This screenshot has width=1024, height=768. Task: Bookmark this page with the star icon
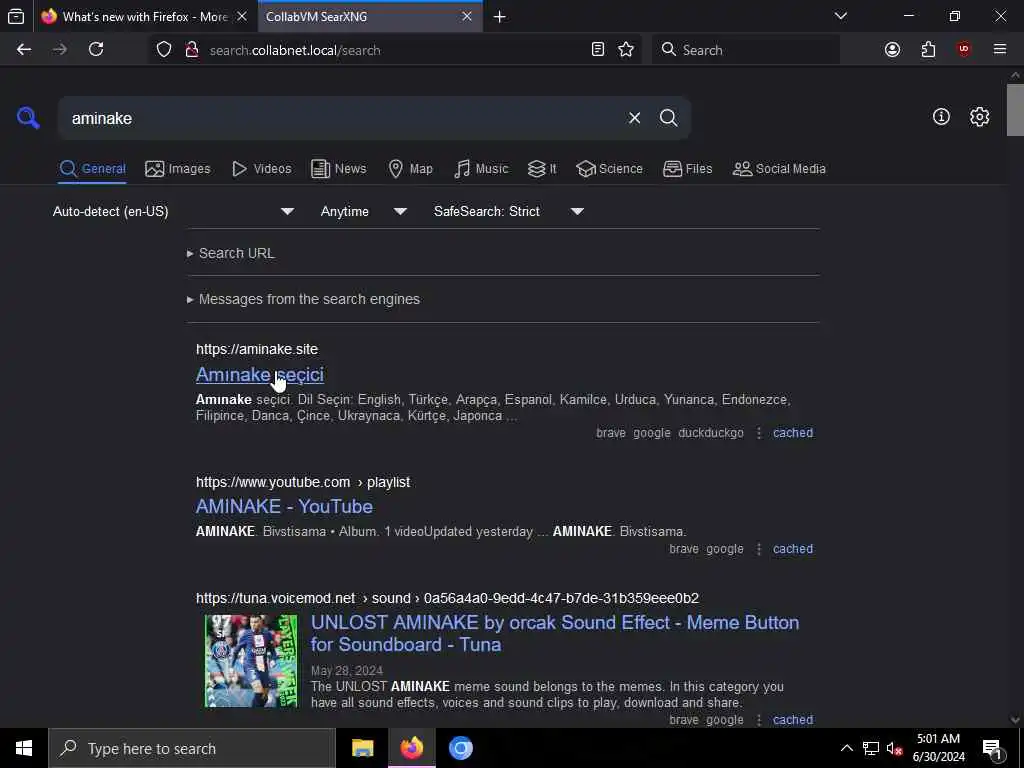(626, 50)
